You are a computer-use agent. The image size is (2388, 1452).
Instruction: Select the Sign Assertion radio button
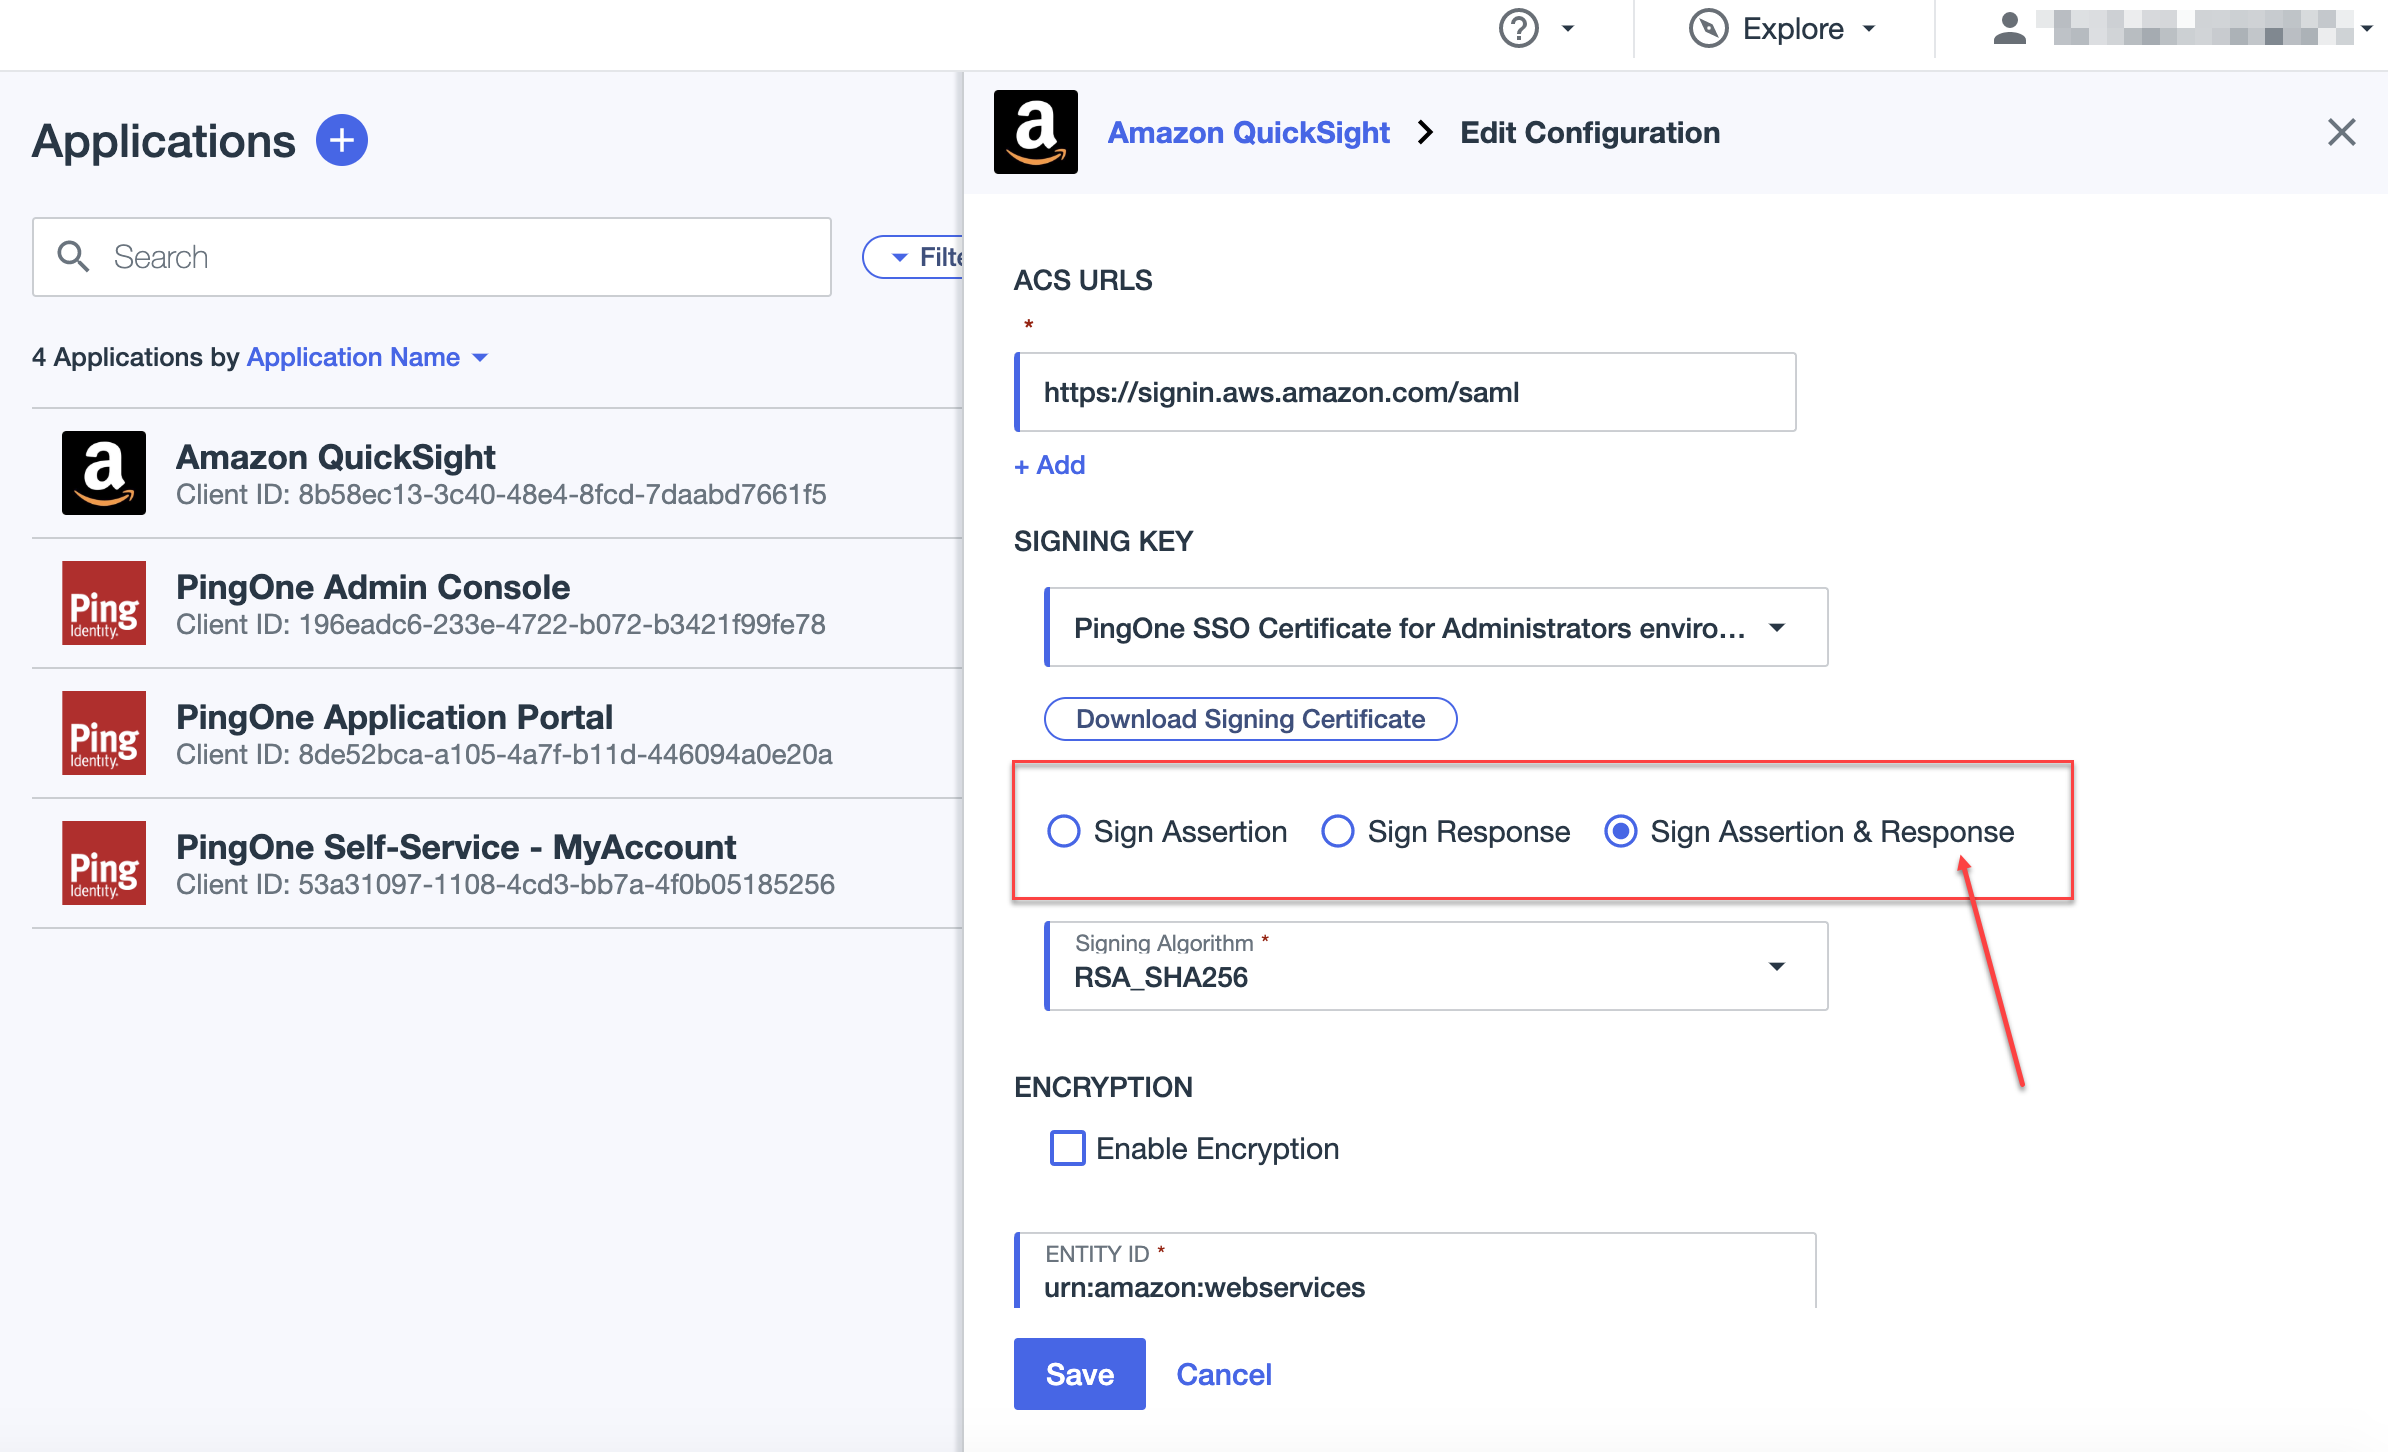(1064, 831)
